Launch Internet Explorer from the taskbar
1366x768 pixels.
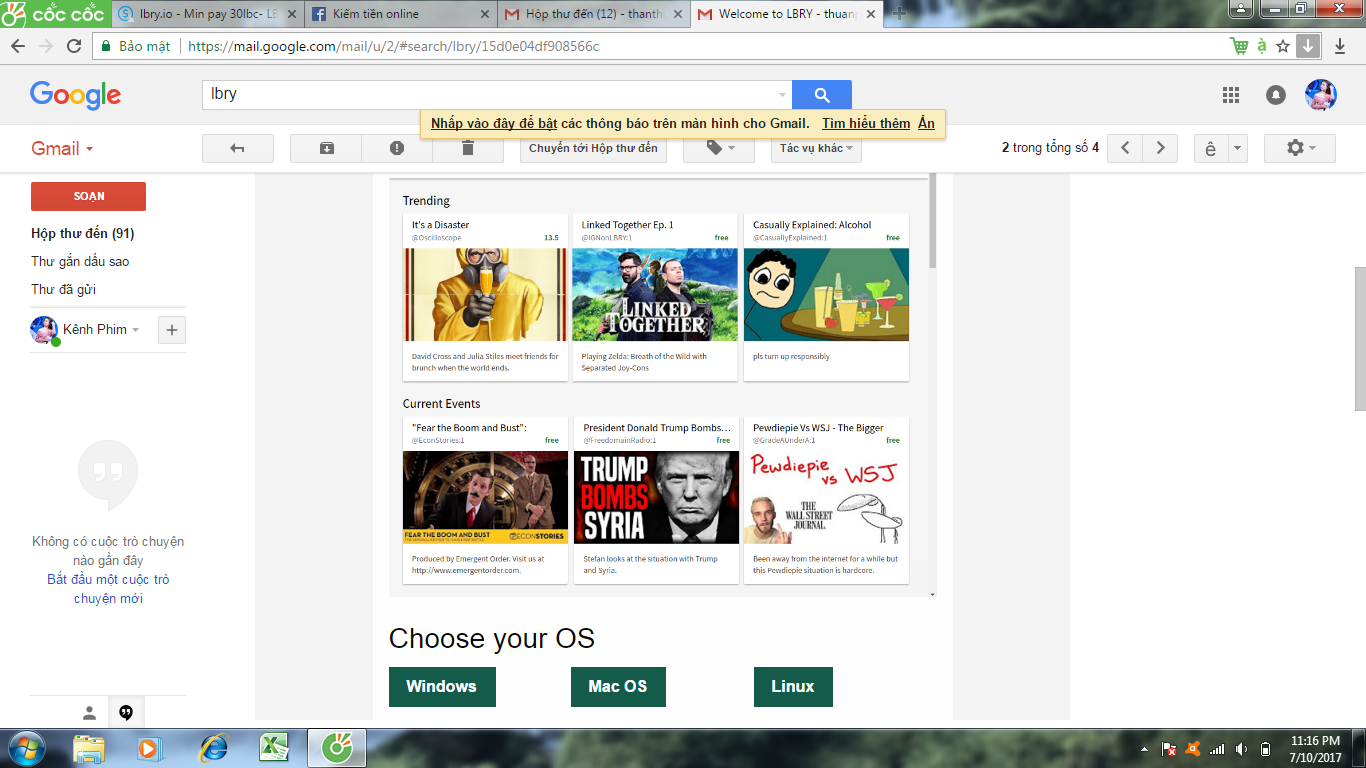point(214,748)
